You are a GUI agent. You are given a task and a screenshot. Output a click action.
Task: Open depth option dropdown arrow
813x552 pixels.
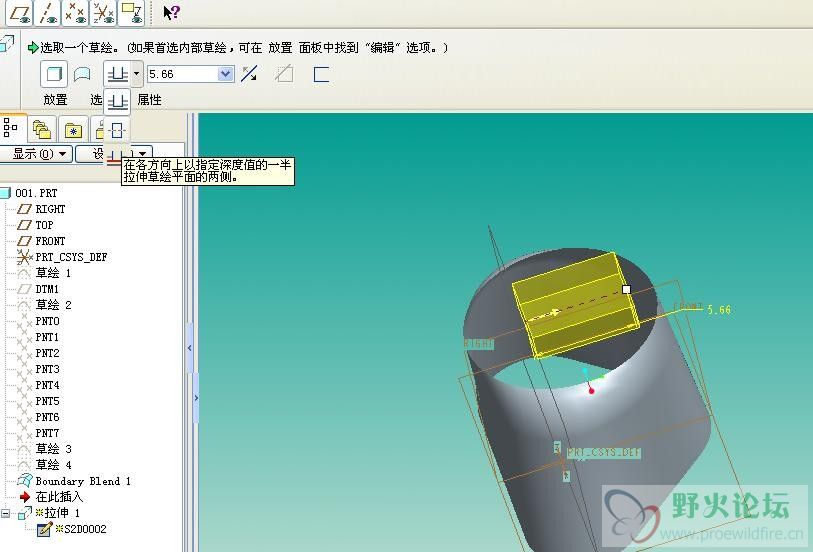pyautogui.click(x=137, y=74)
